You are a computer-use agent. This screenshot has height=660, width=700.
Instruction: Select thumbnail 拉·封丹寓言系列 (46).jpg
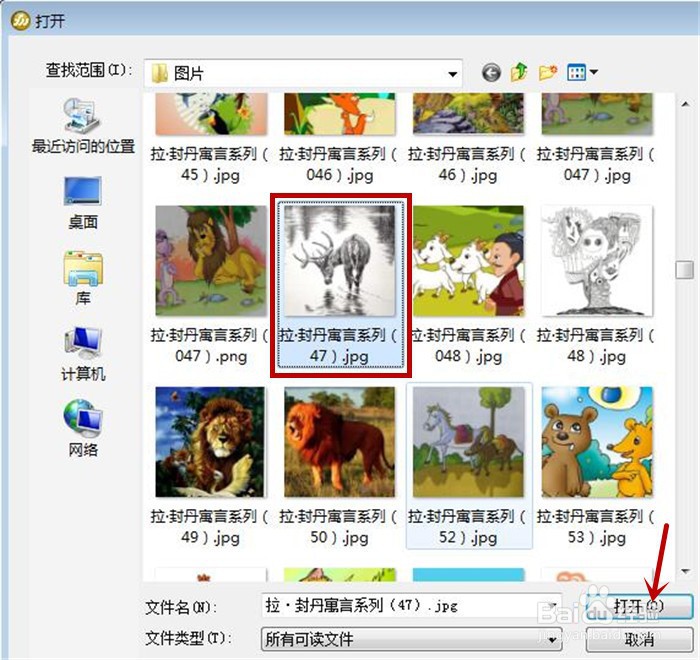click(x=468, y=113)
